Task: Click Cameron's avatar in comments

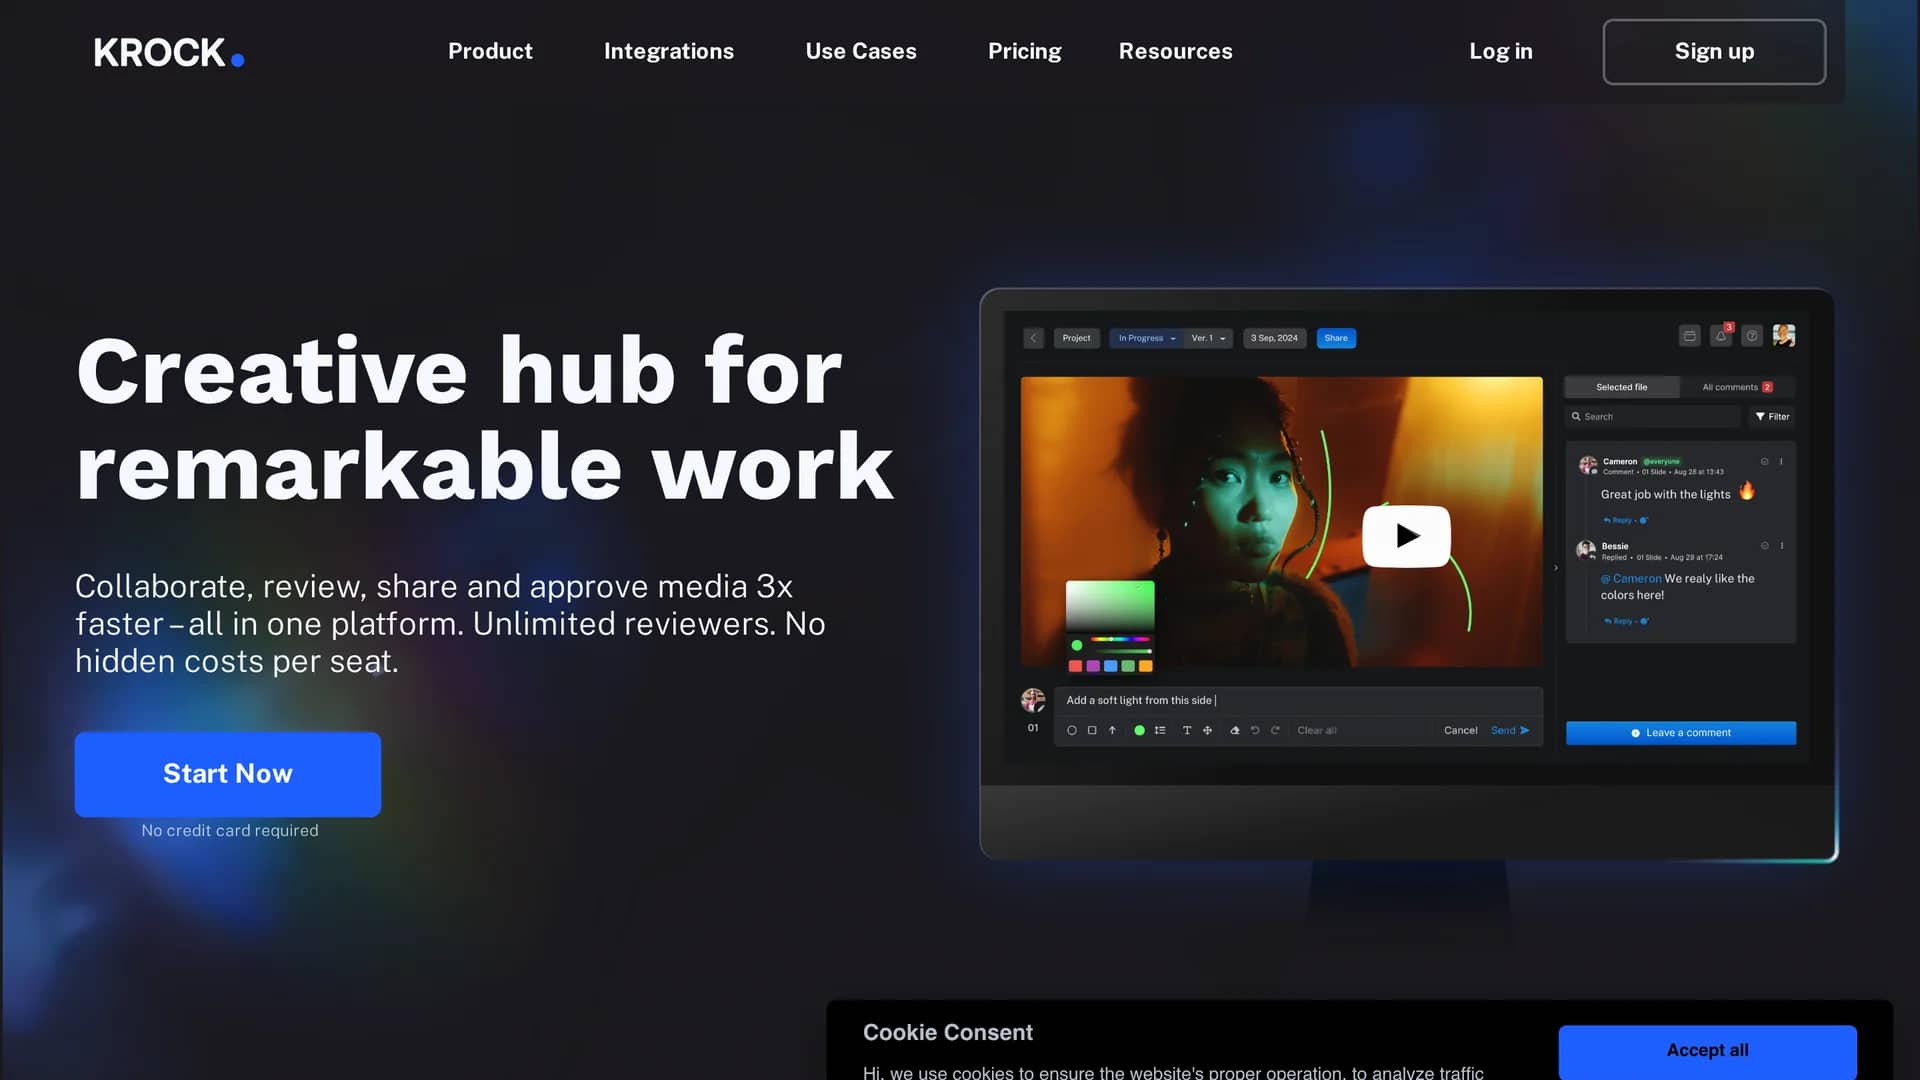Action: (x=1587, y=465)
